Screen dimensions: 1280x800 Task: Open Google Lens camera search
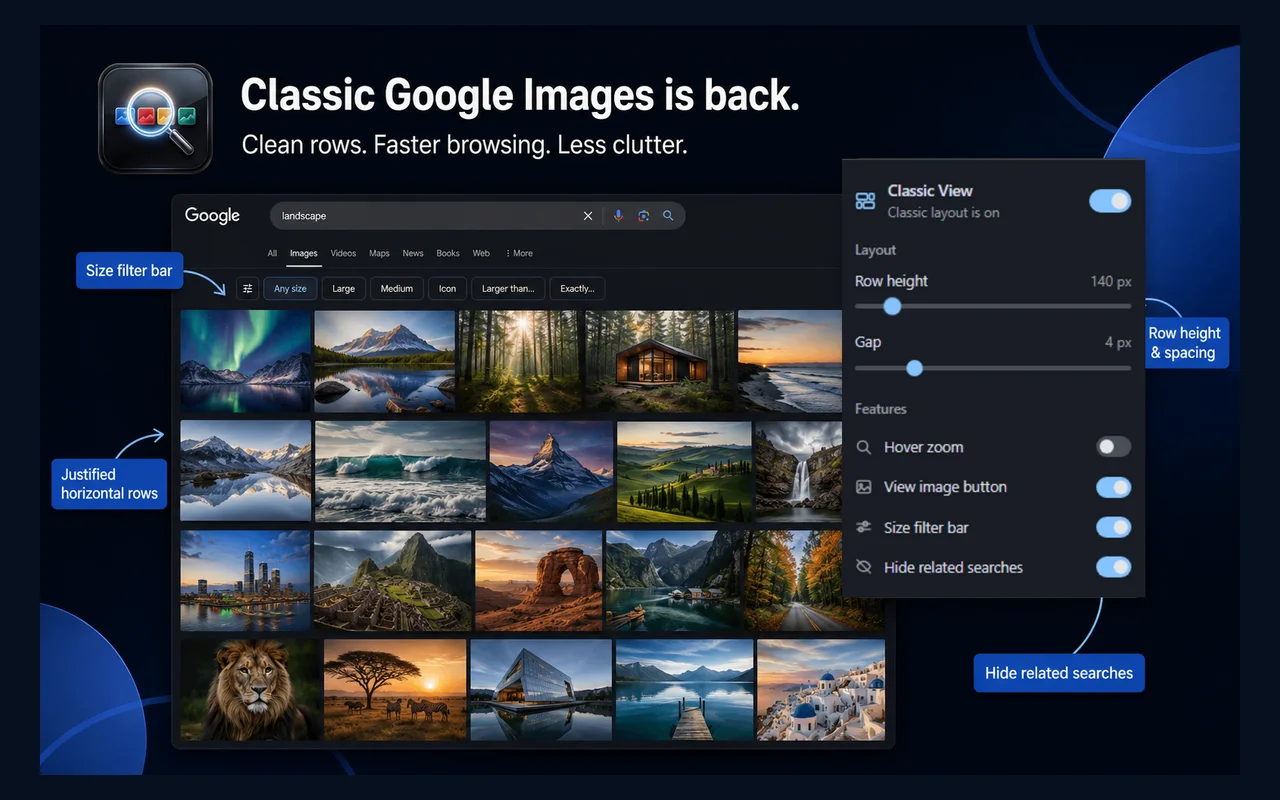(644, 216)
